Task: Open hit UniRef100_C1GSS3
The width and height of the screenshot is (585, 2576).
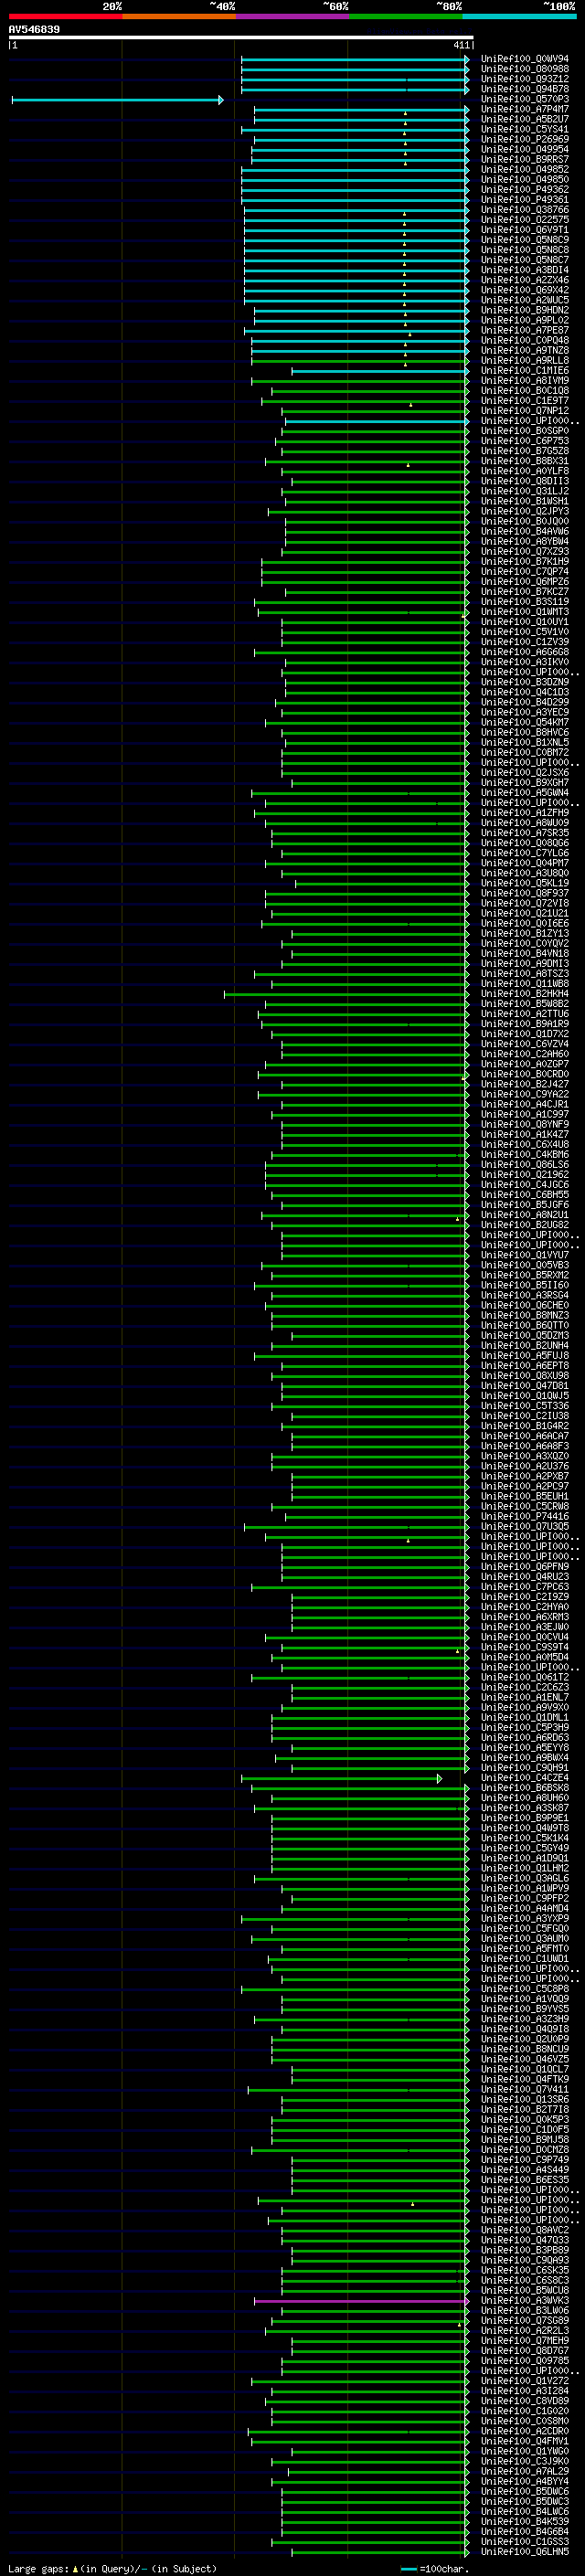Action: [525, 2541]
